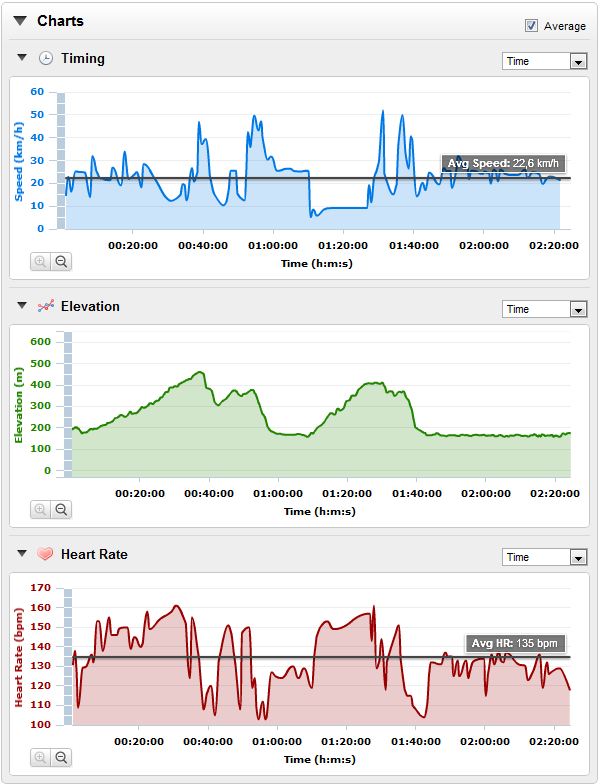
Task: Click the Elevation graph icon
Action: pos(46,307)
